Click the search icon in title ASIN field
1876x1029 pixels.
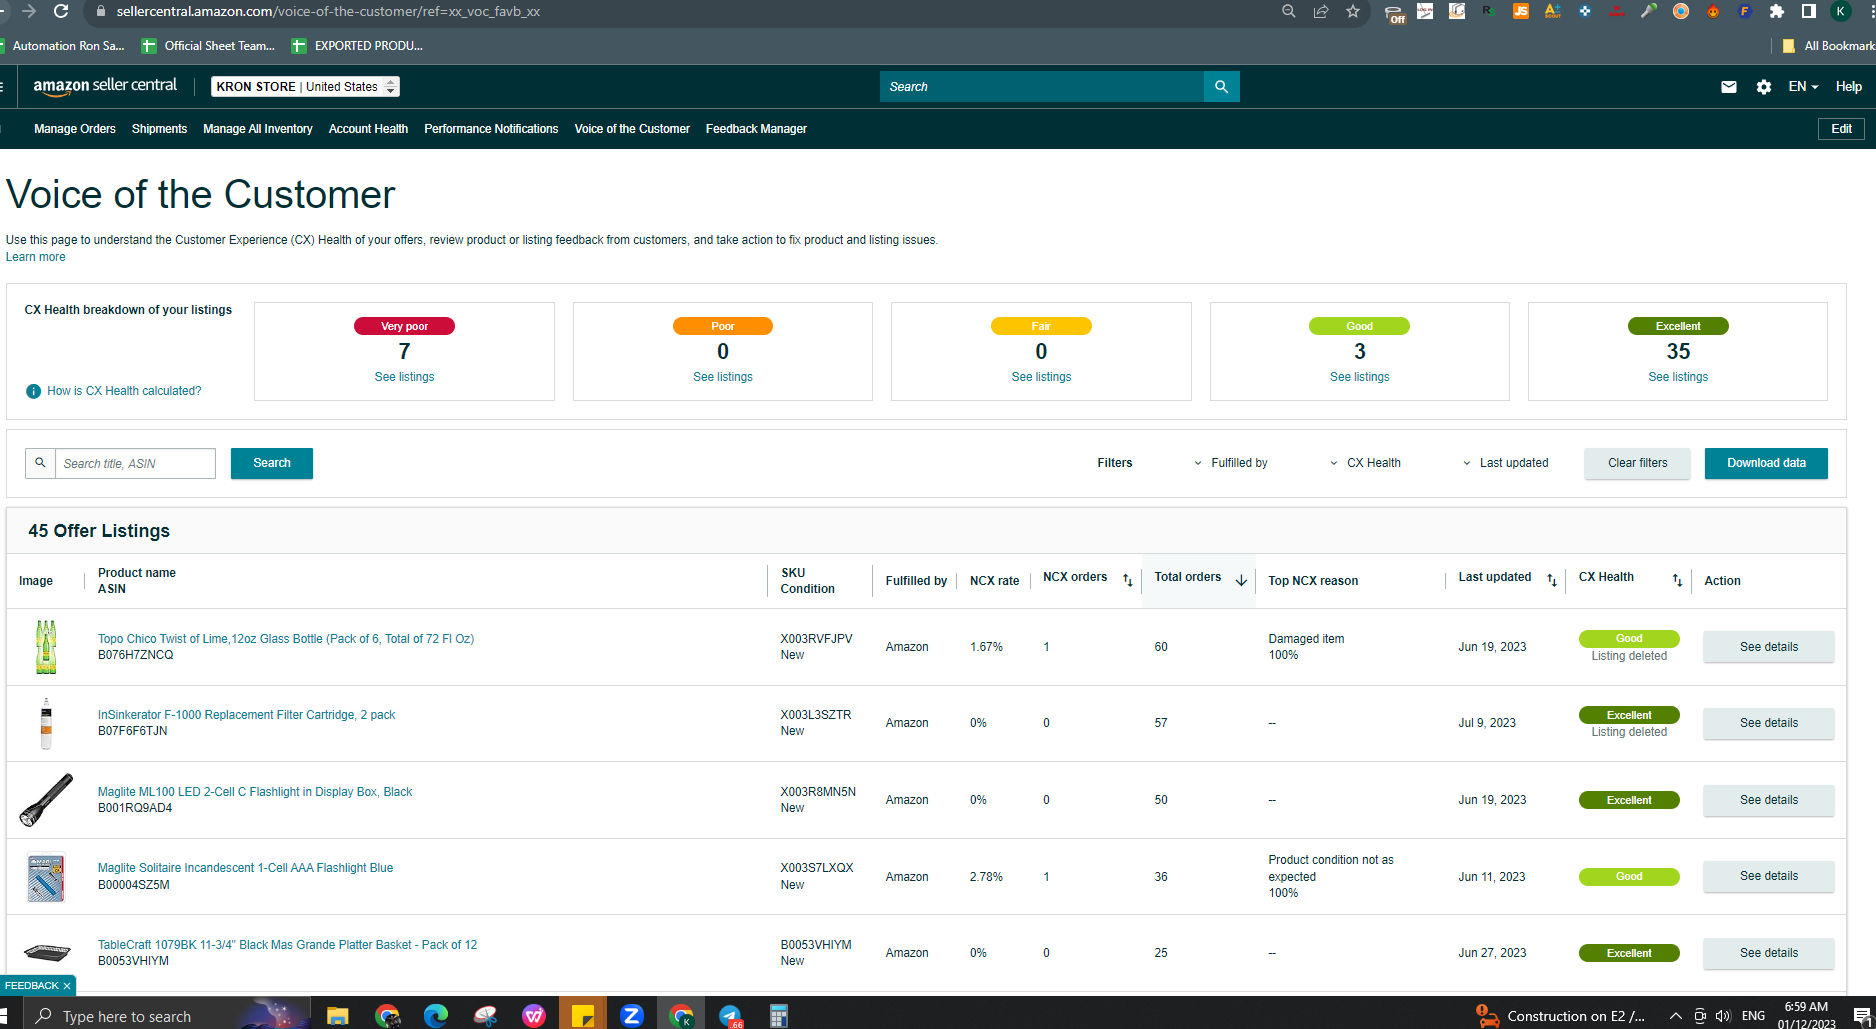[x=40, y=463]
